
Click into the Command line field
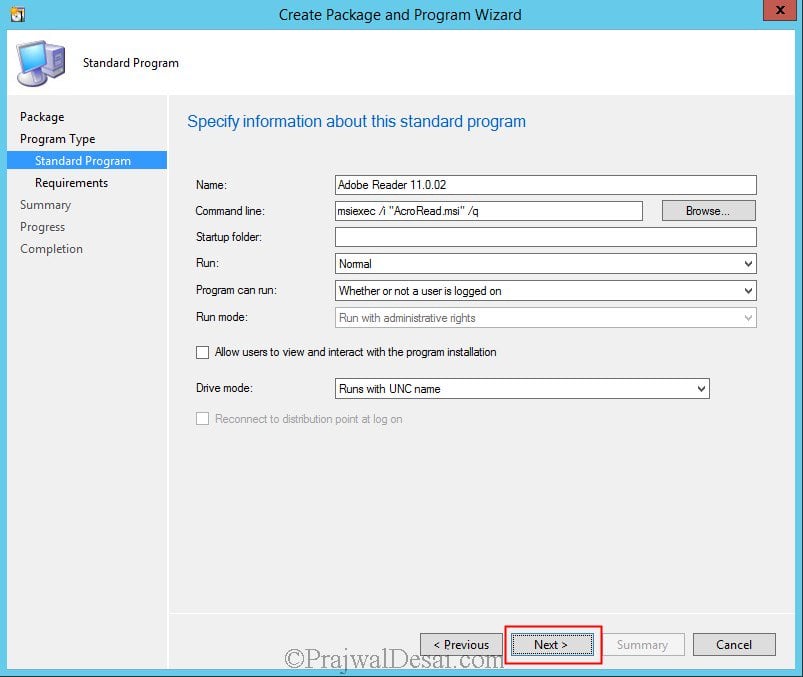[489, 211]
